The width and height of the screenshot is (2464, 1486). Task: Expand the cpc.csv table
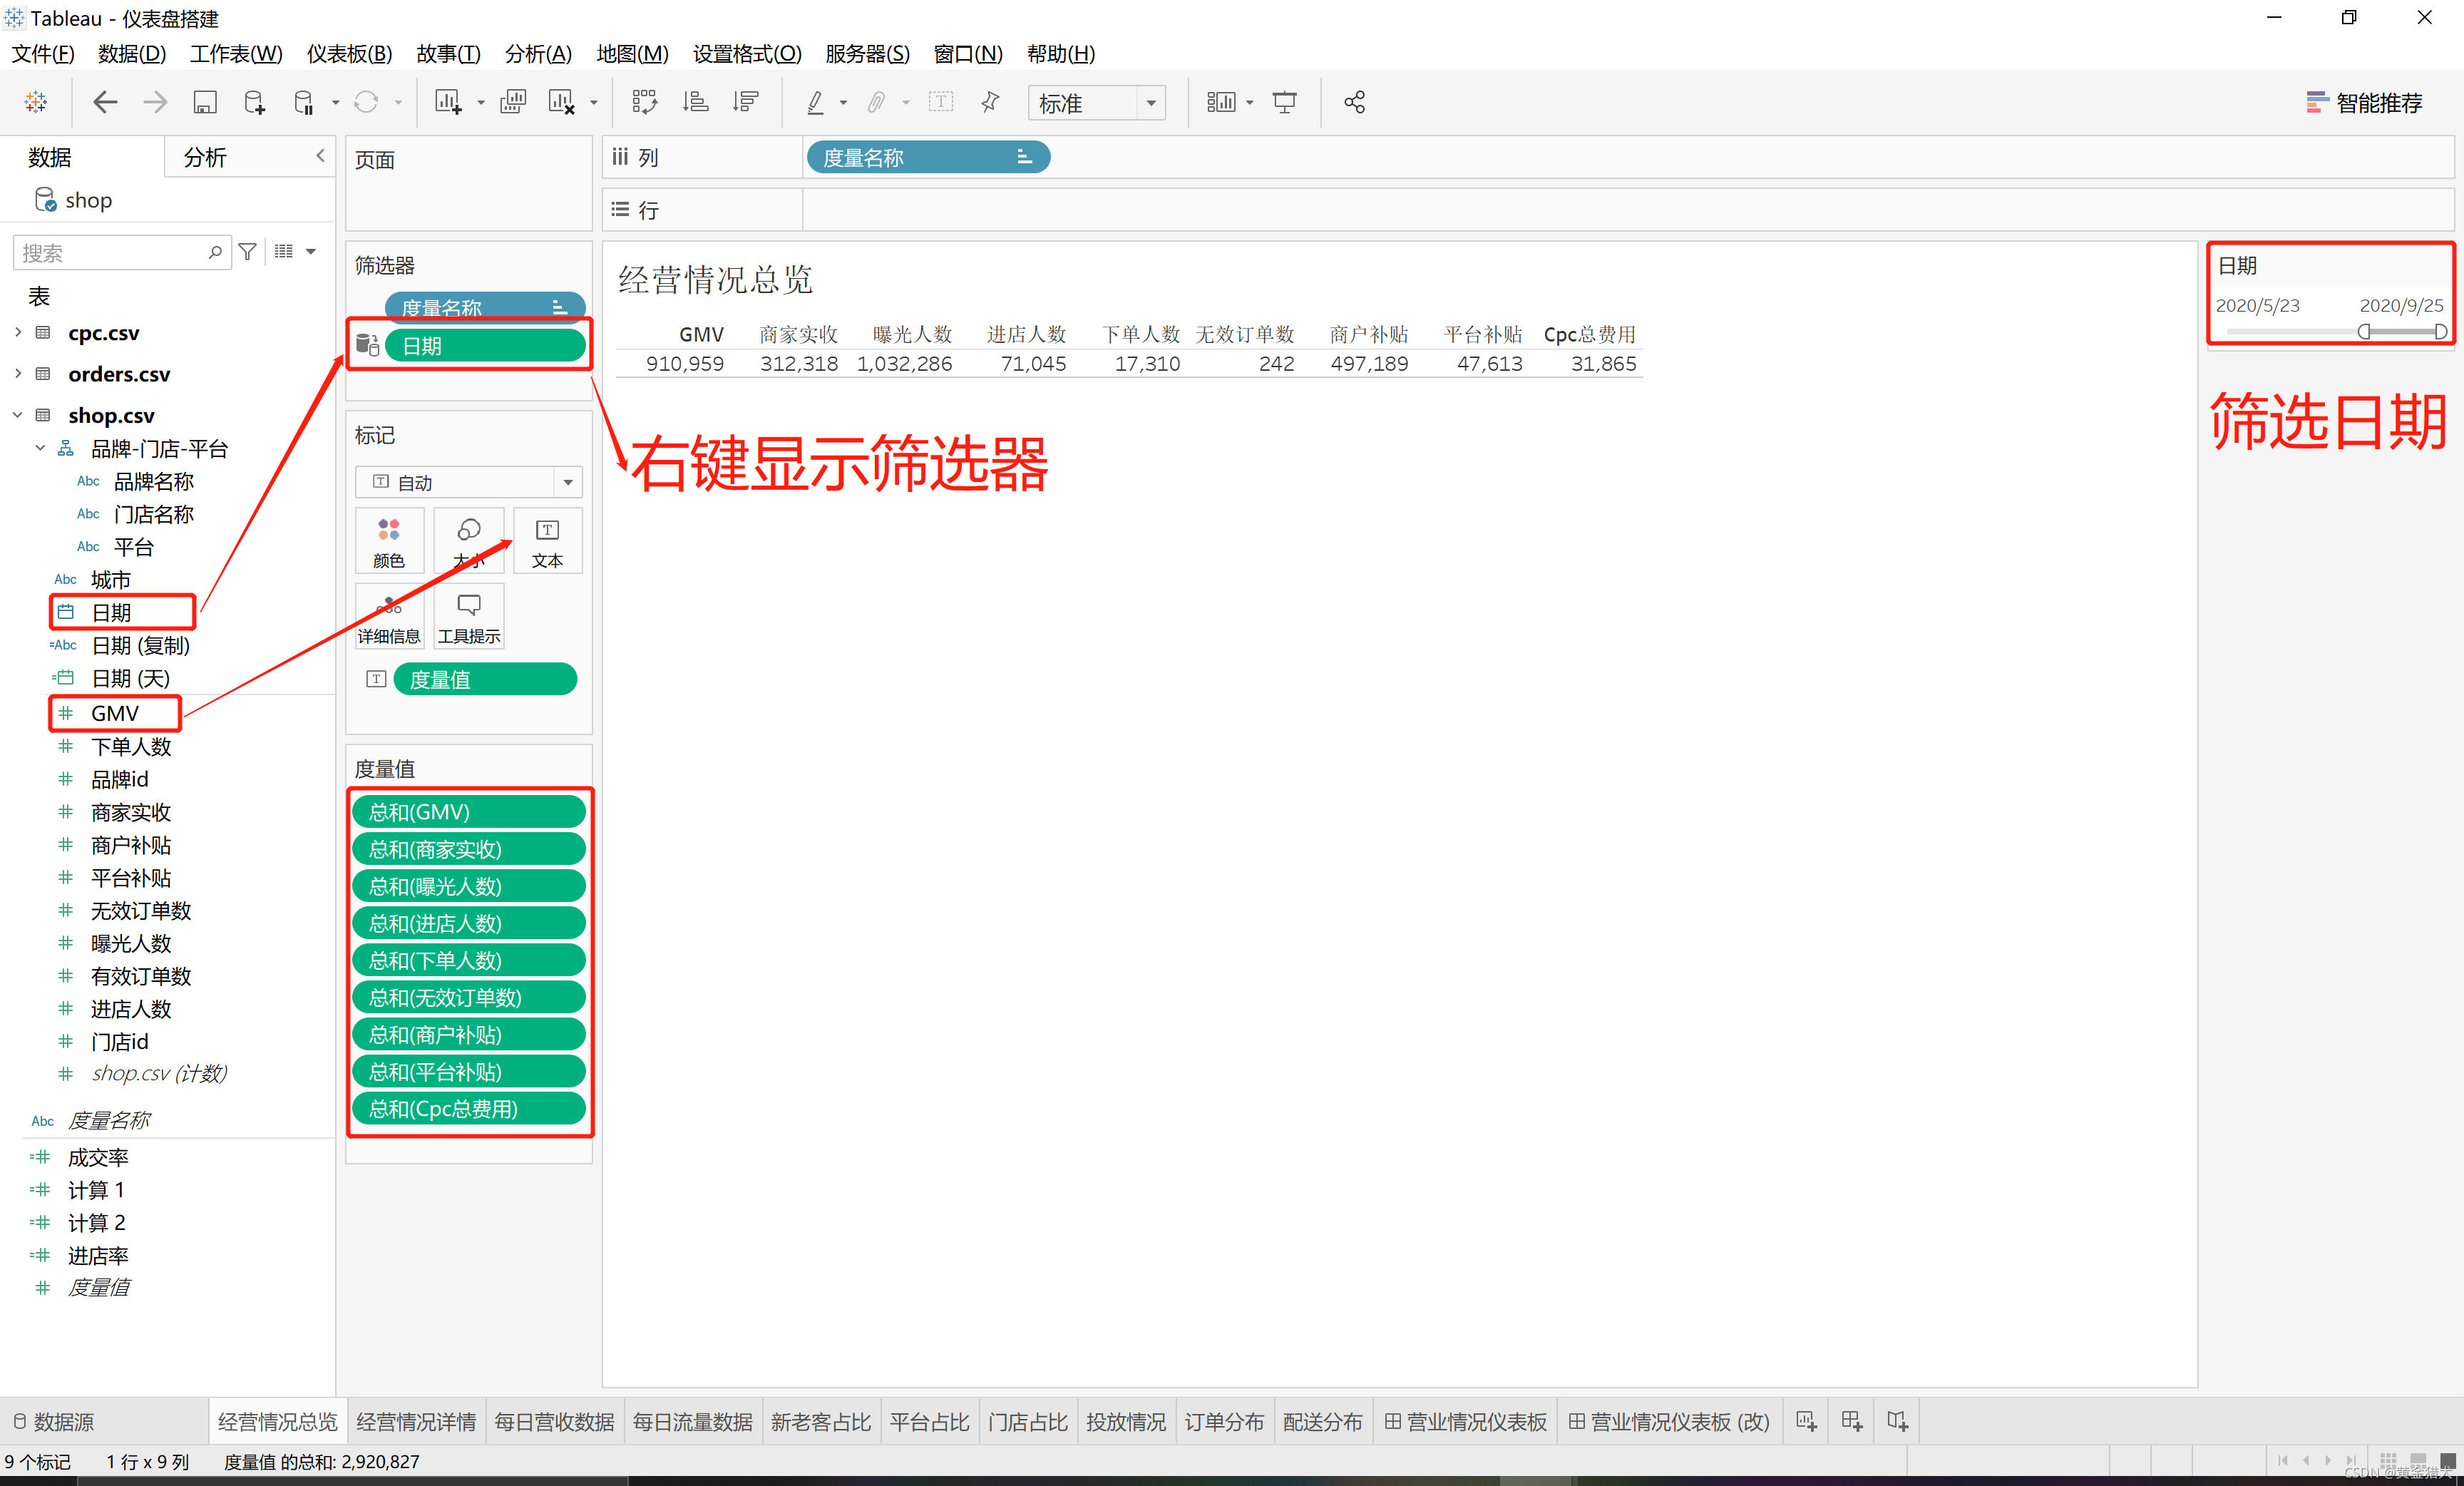[x=18, y=332]
